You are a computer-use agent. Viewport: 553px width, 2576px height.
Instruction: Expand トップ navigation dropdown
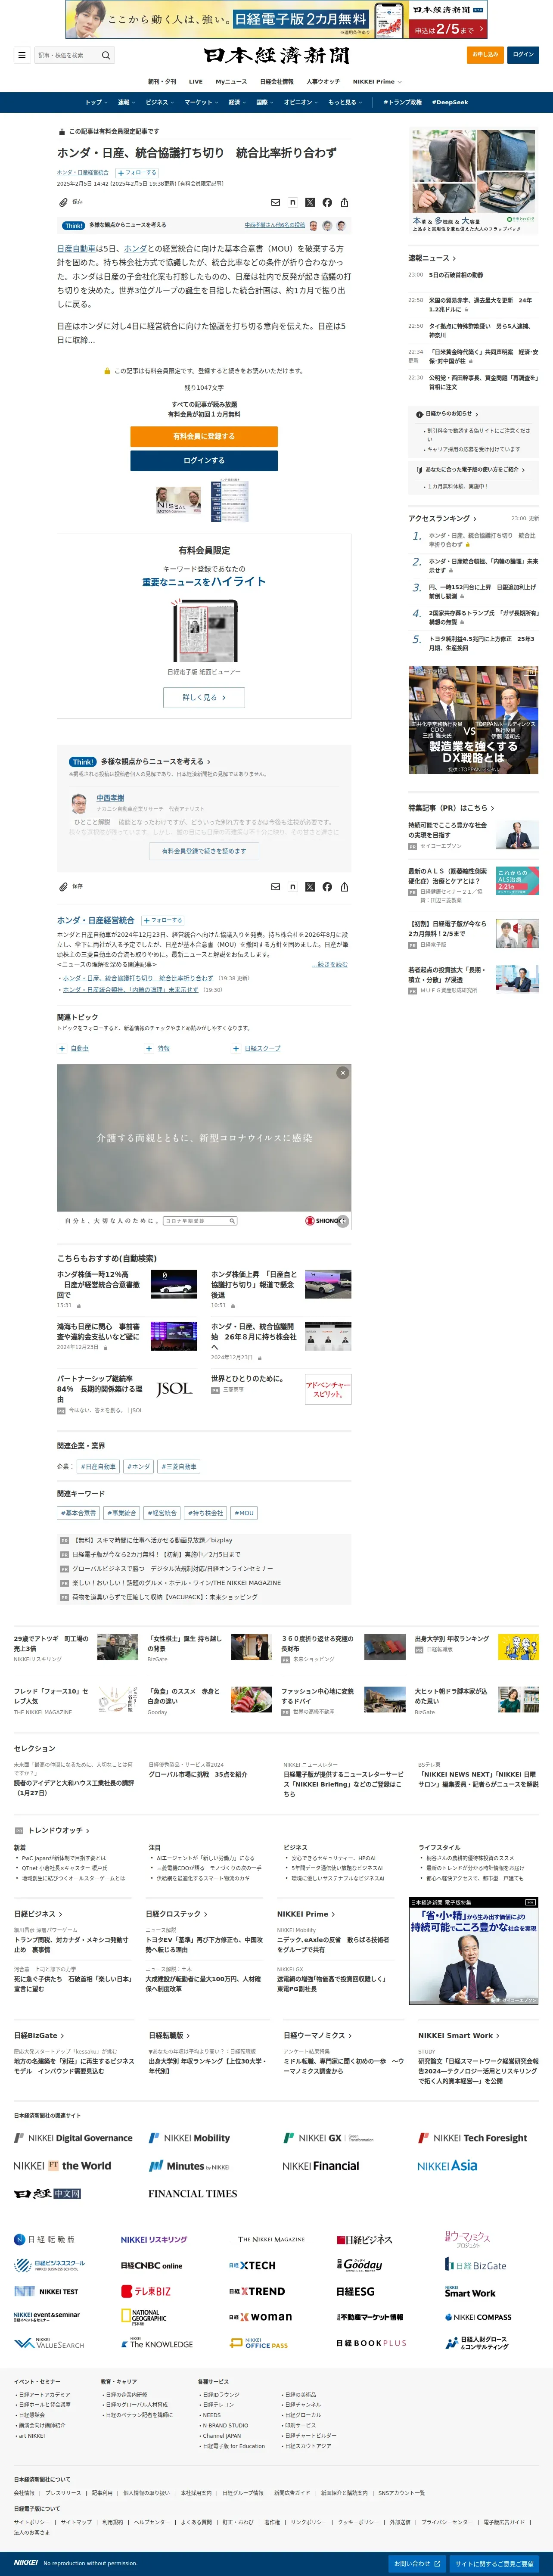[97, 102]
